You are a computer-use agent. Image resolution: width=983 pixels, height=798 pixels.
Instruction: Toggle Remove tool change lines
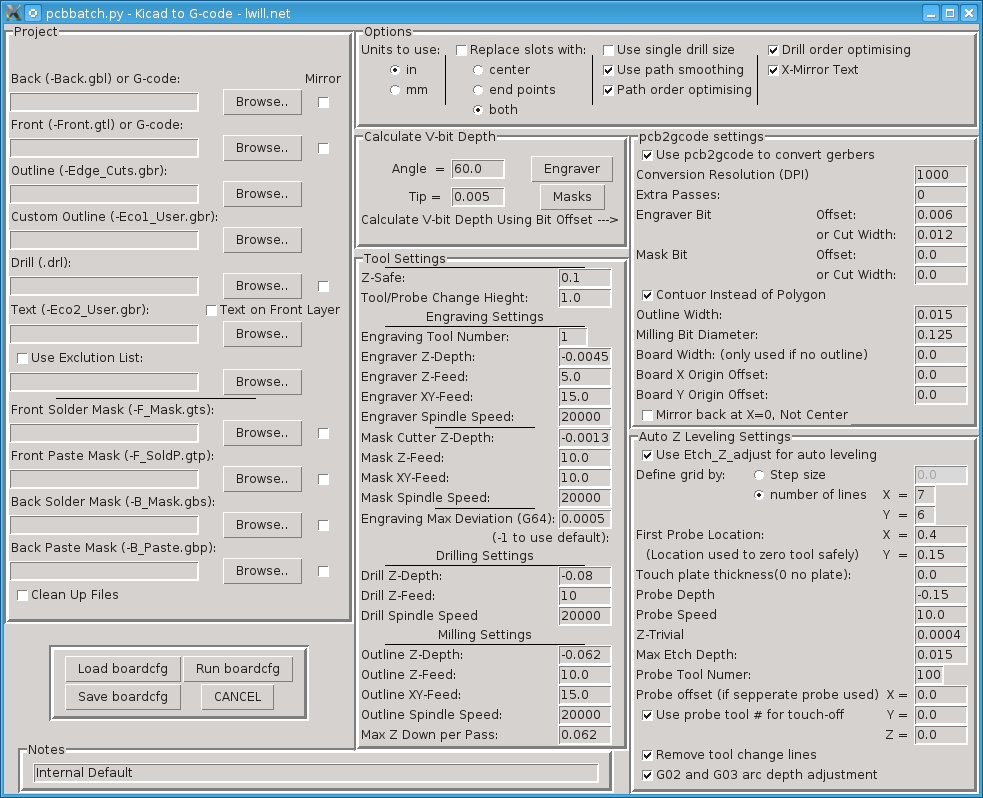[x=647, y=755]
